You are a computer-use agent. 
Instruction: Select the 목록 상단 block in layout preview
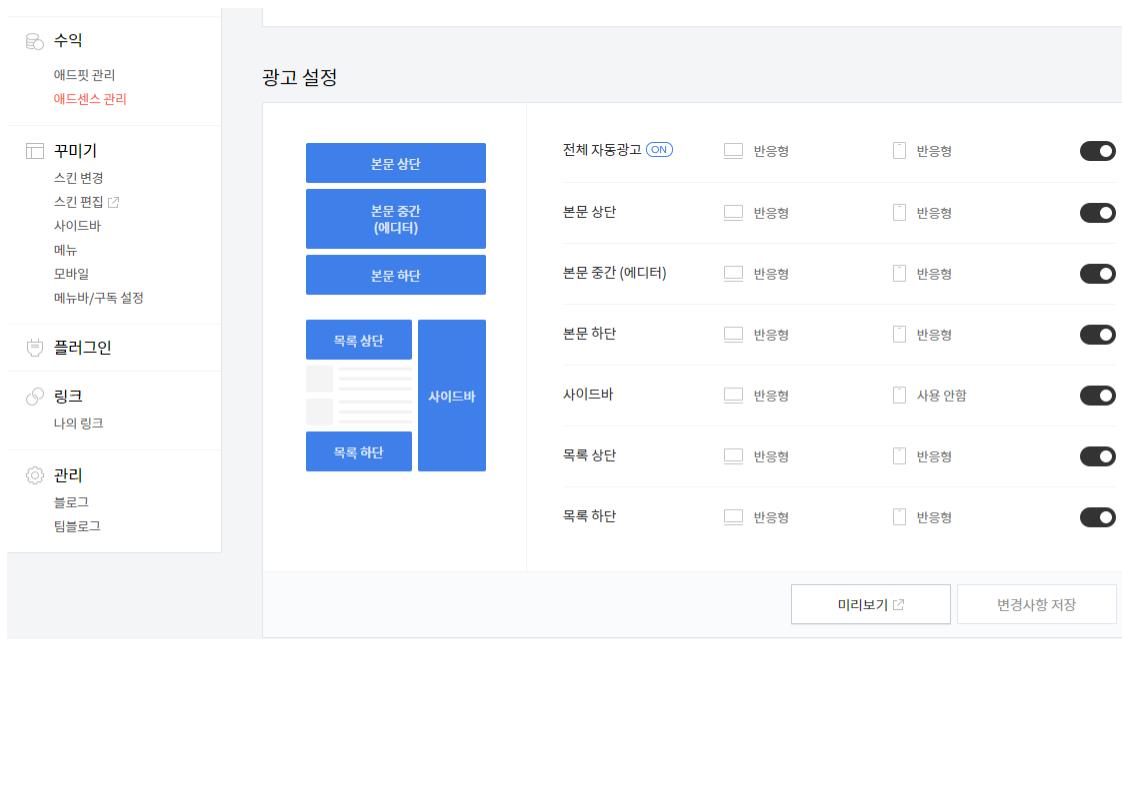click(358, 340)
